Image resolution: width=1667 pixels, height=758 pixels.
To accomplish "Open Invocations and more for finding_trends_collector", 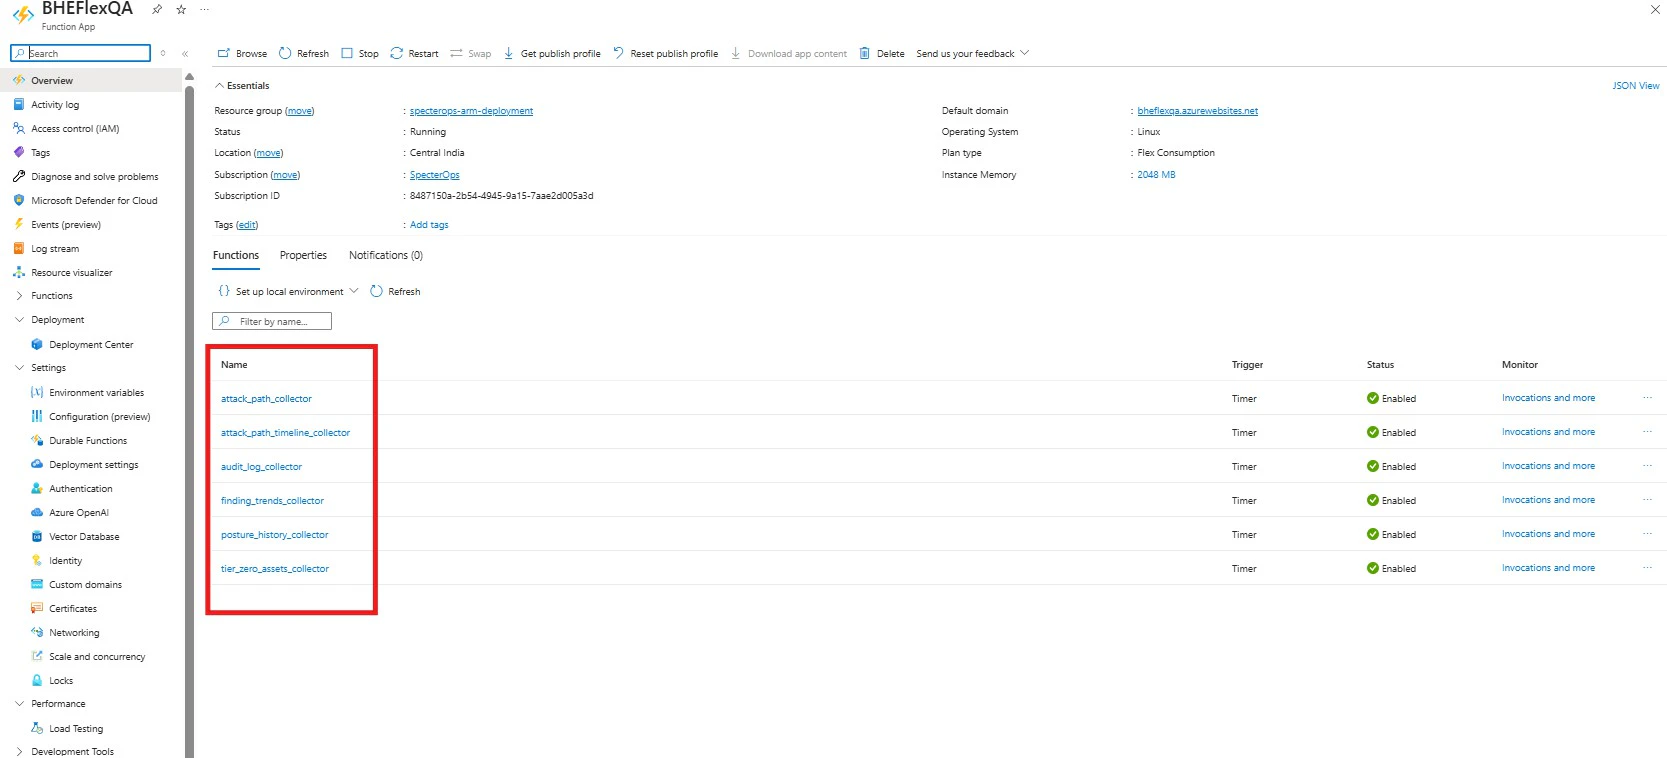I will click(1548, 500).
